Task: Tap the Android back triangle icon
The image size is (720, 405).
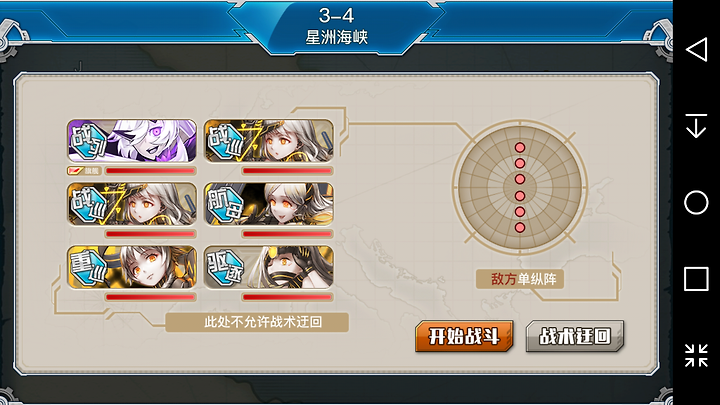Action: click(x=697, y=49)
